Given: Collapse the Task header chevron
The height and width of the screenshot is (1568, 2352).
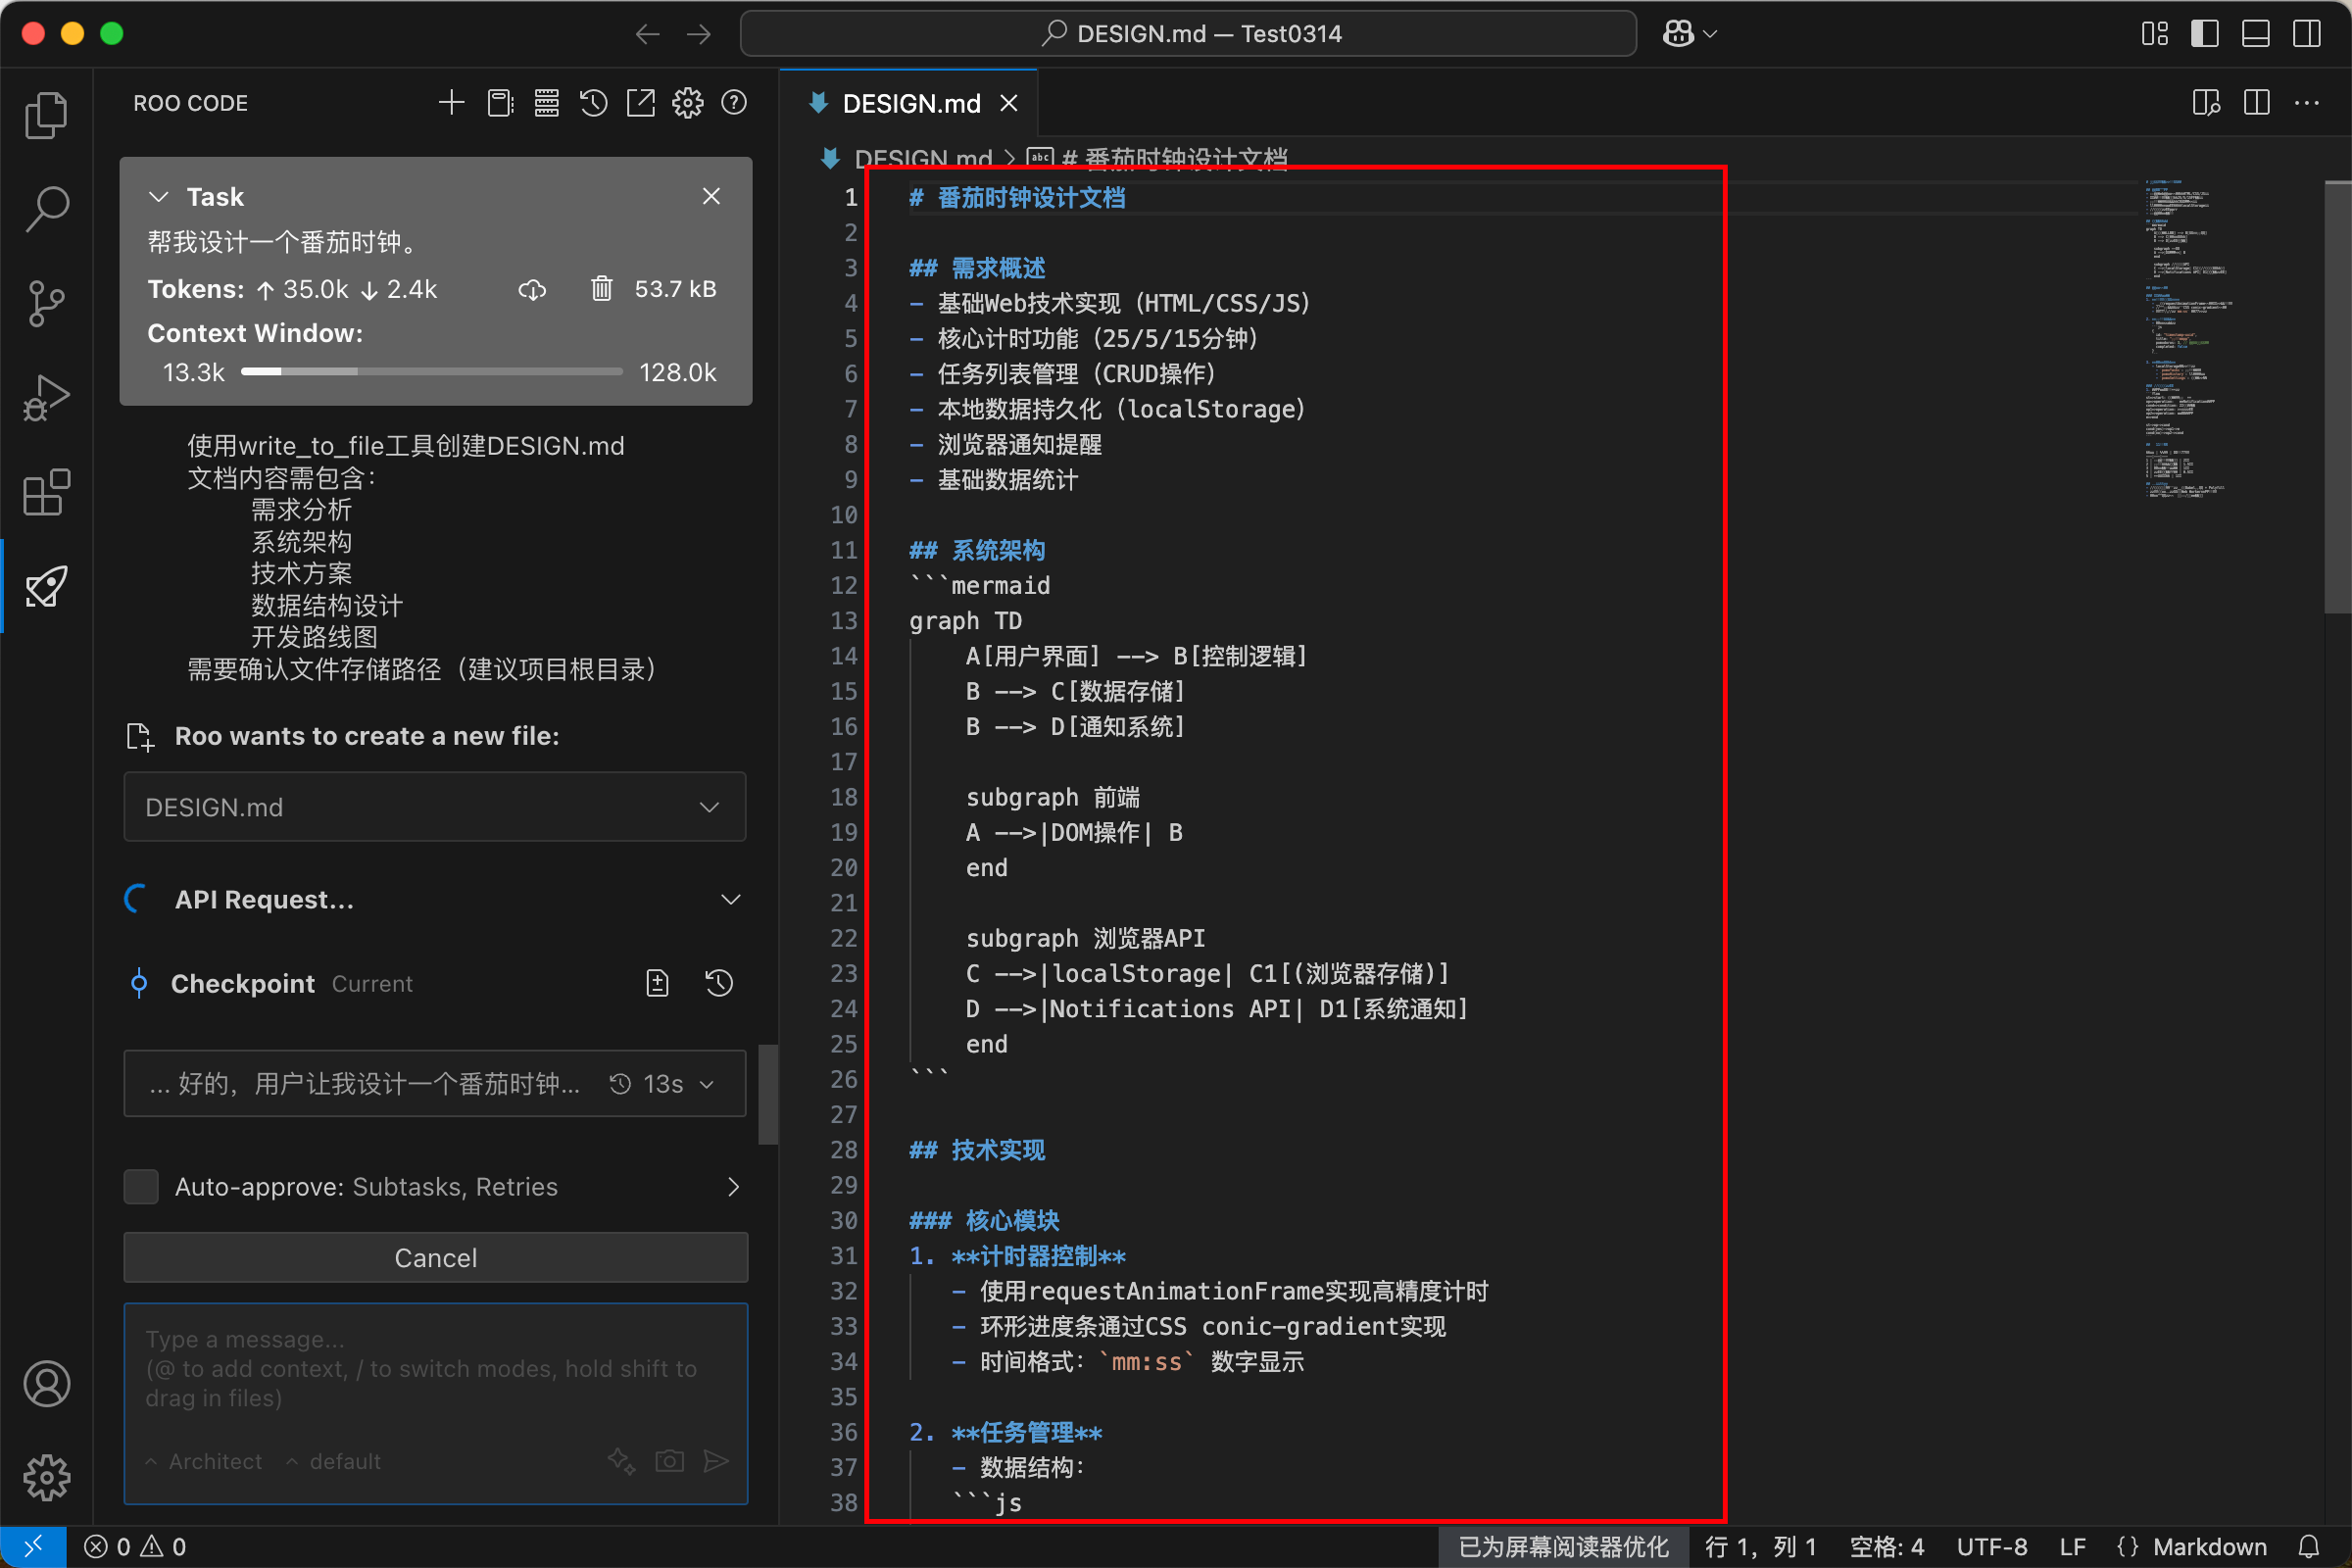Looking at the screenshot, I should [x=158, y=197].
